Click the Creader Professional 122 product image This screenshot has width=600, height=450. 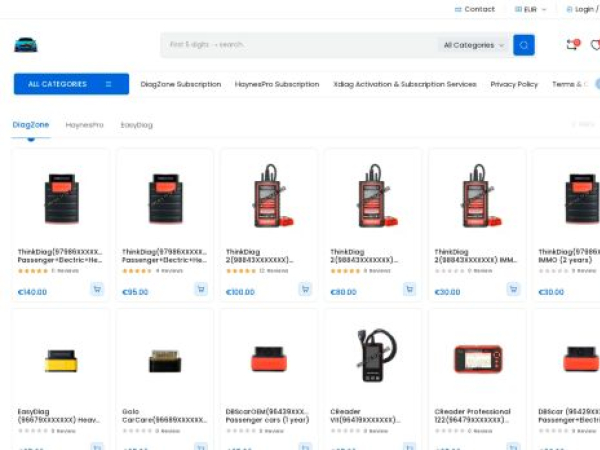coord(478,359)
